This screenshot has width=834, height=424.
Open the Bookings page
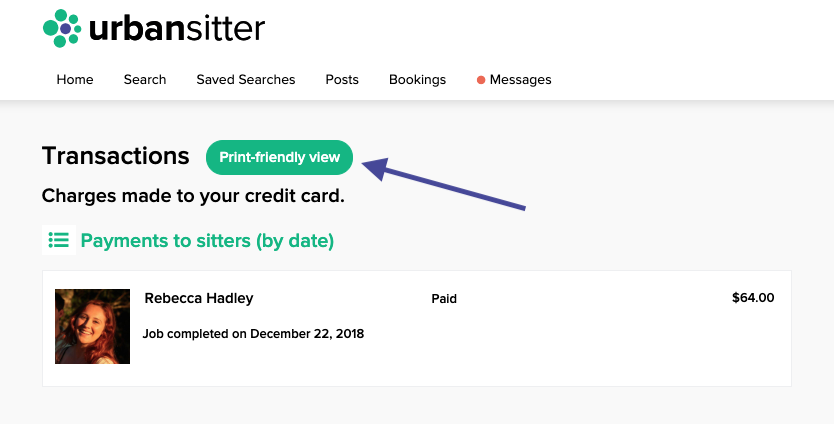[418, 79]
